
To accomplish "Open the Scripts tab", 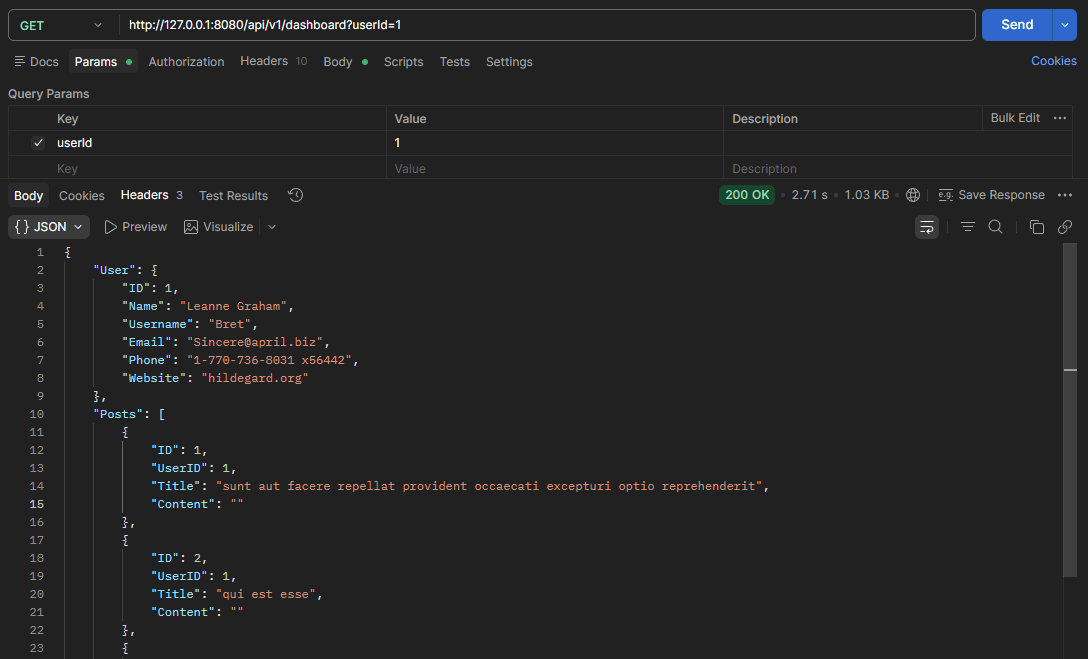I will click(x=403, y=62).
